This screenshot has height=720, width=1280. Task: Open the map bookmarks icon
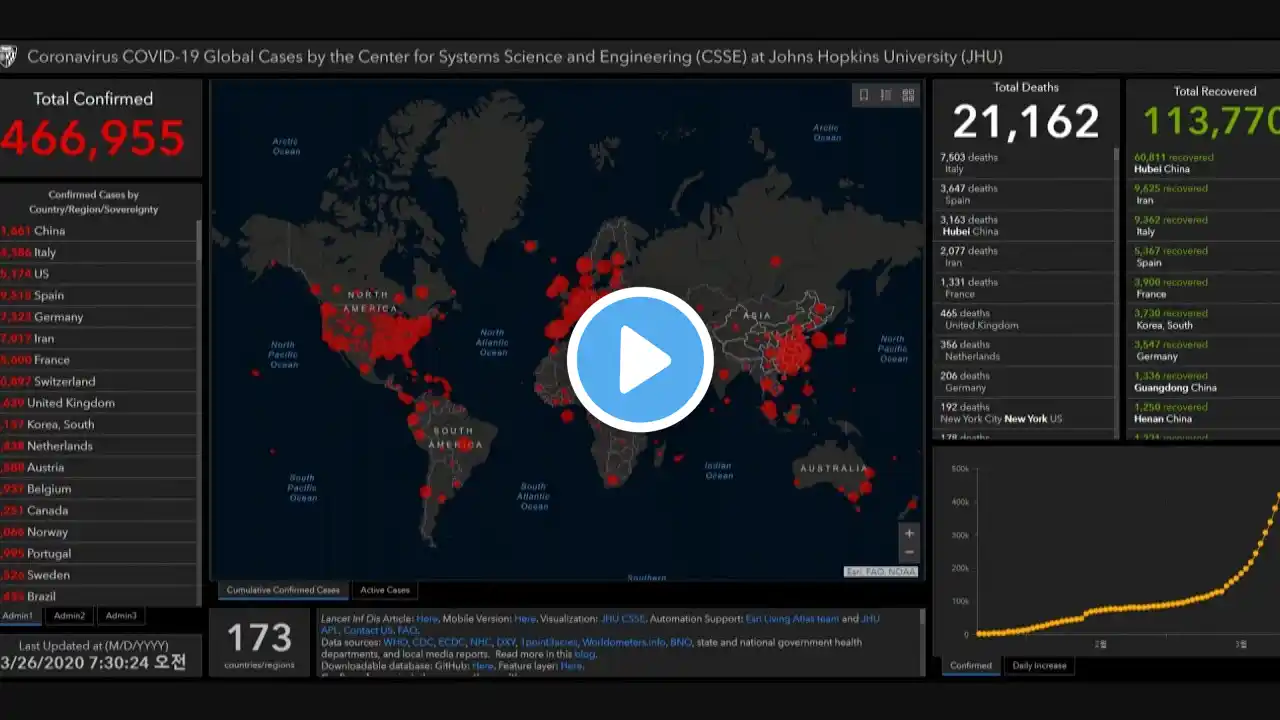864,95
